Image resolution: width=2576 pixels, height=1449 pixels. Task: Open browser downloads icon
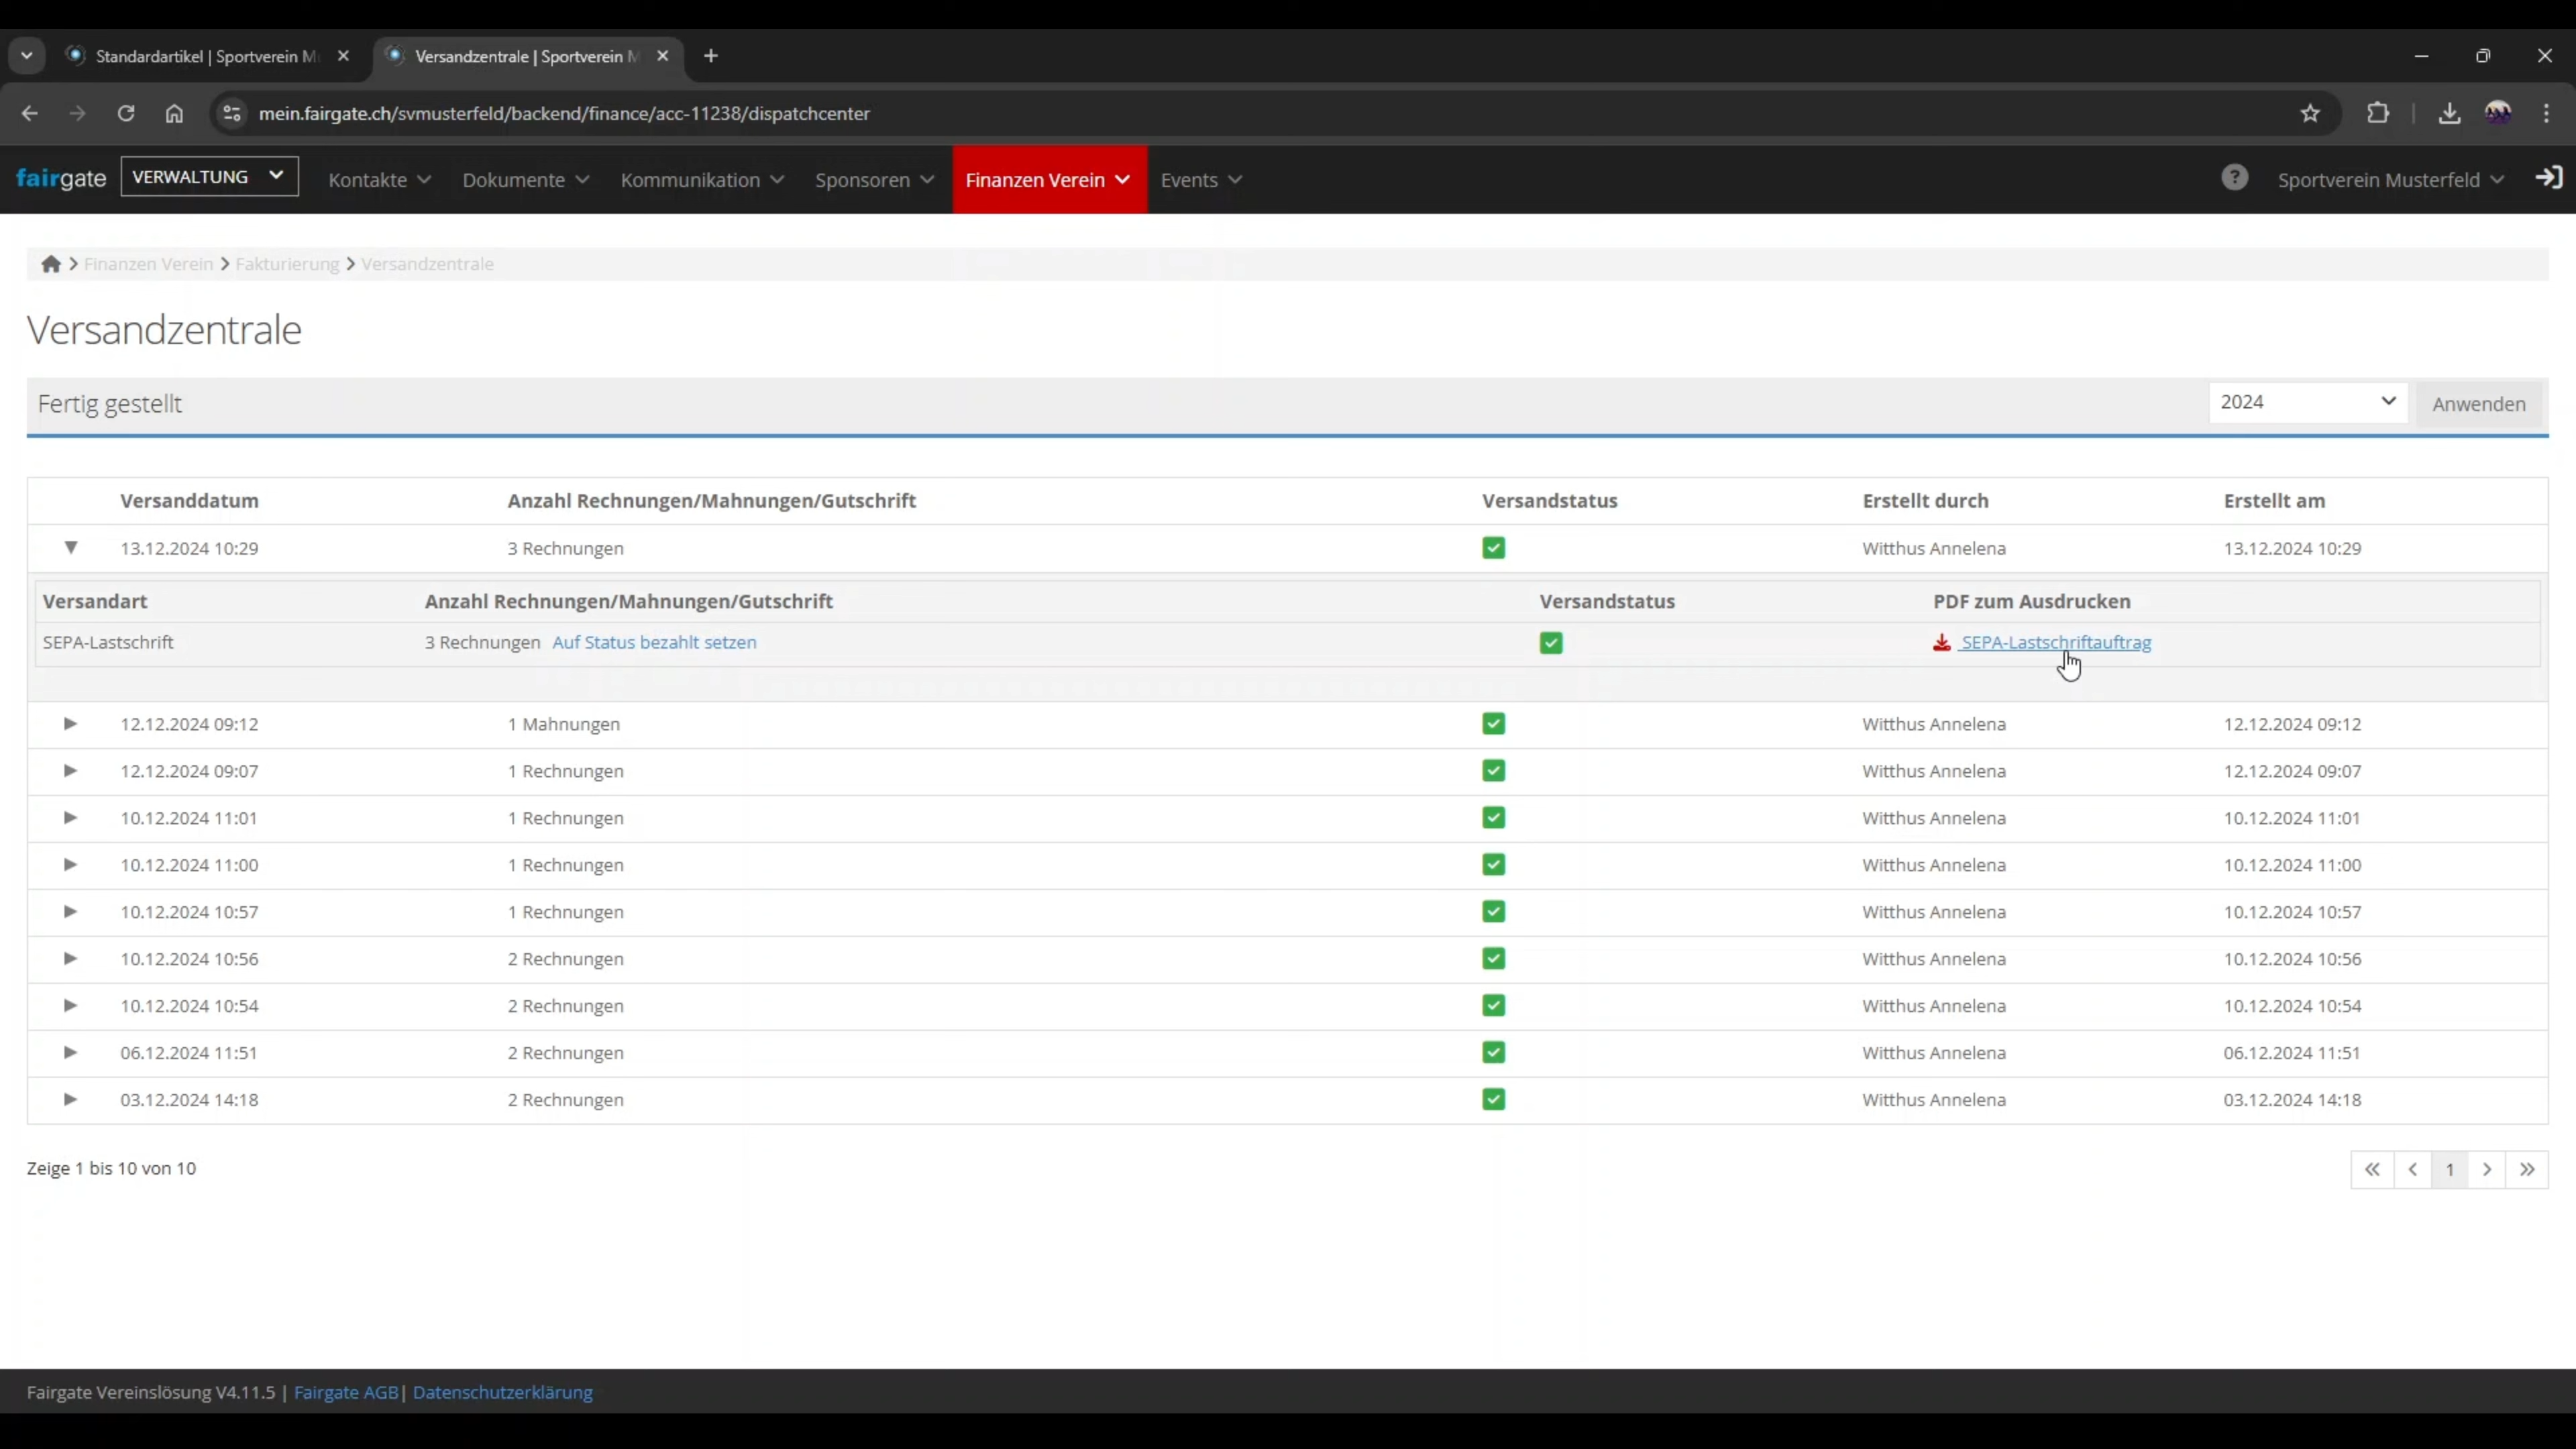pyautogui.click(x=2449, y=113)
